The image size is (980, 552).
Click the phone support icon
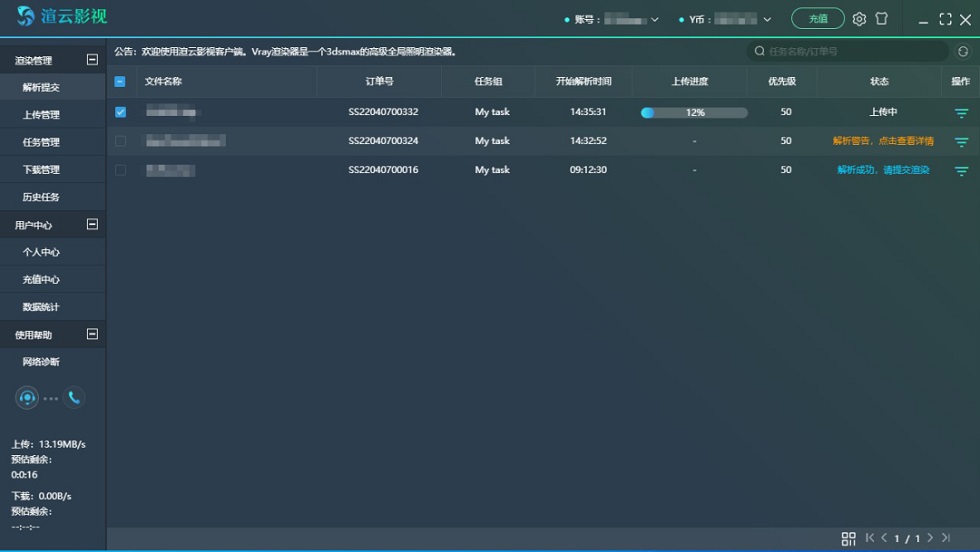pos(74,398)
